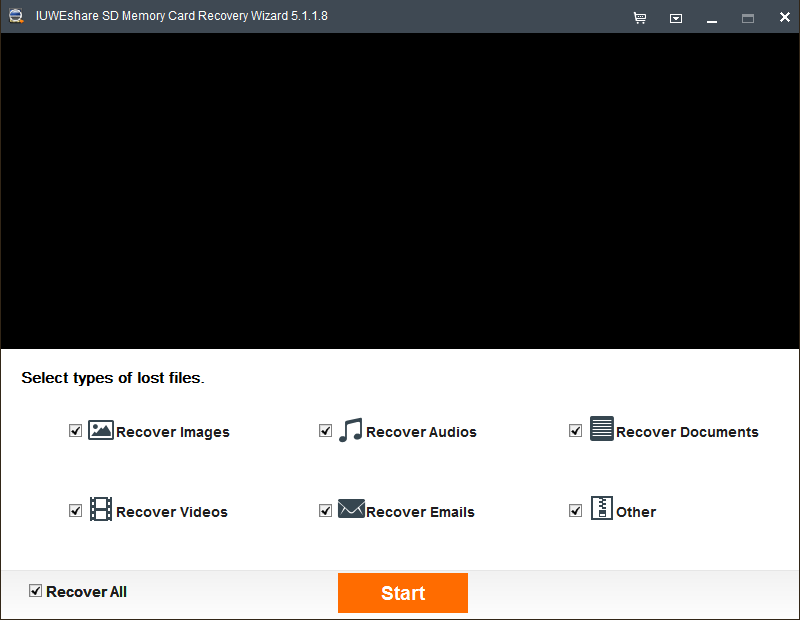The height and width of the screenshot is (620, 800).
Task: Select the Recover Images picture icon
Action: click(x=100, y=430)
